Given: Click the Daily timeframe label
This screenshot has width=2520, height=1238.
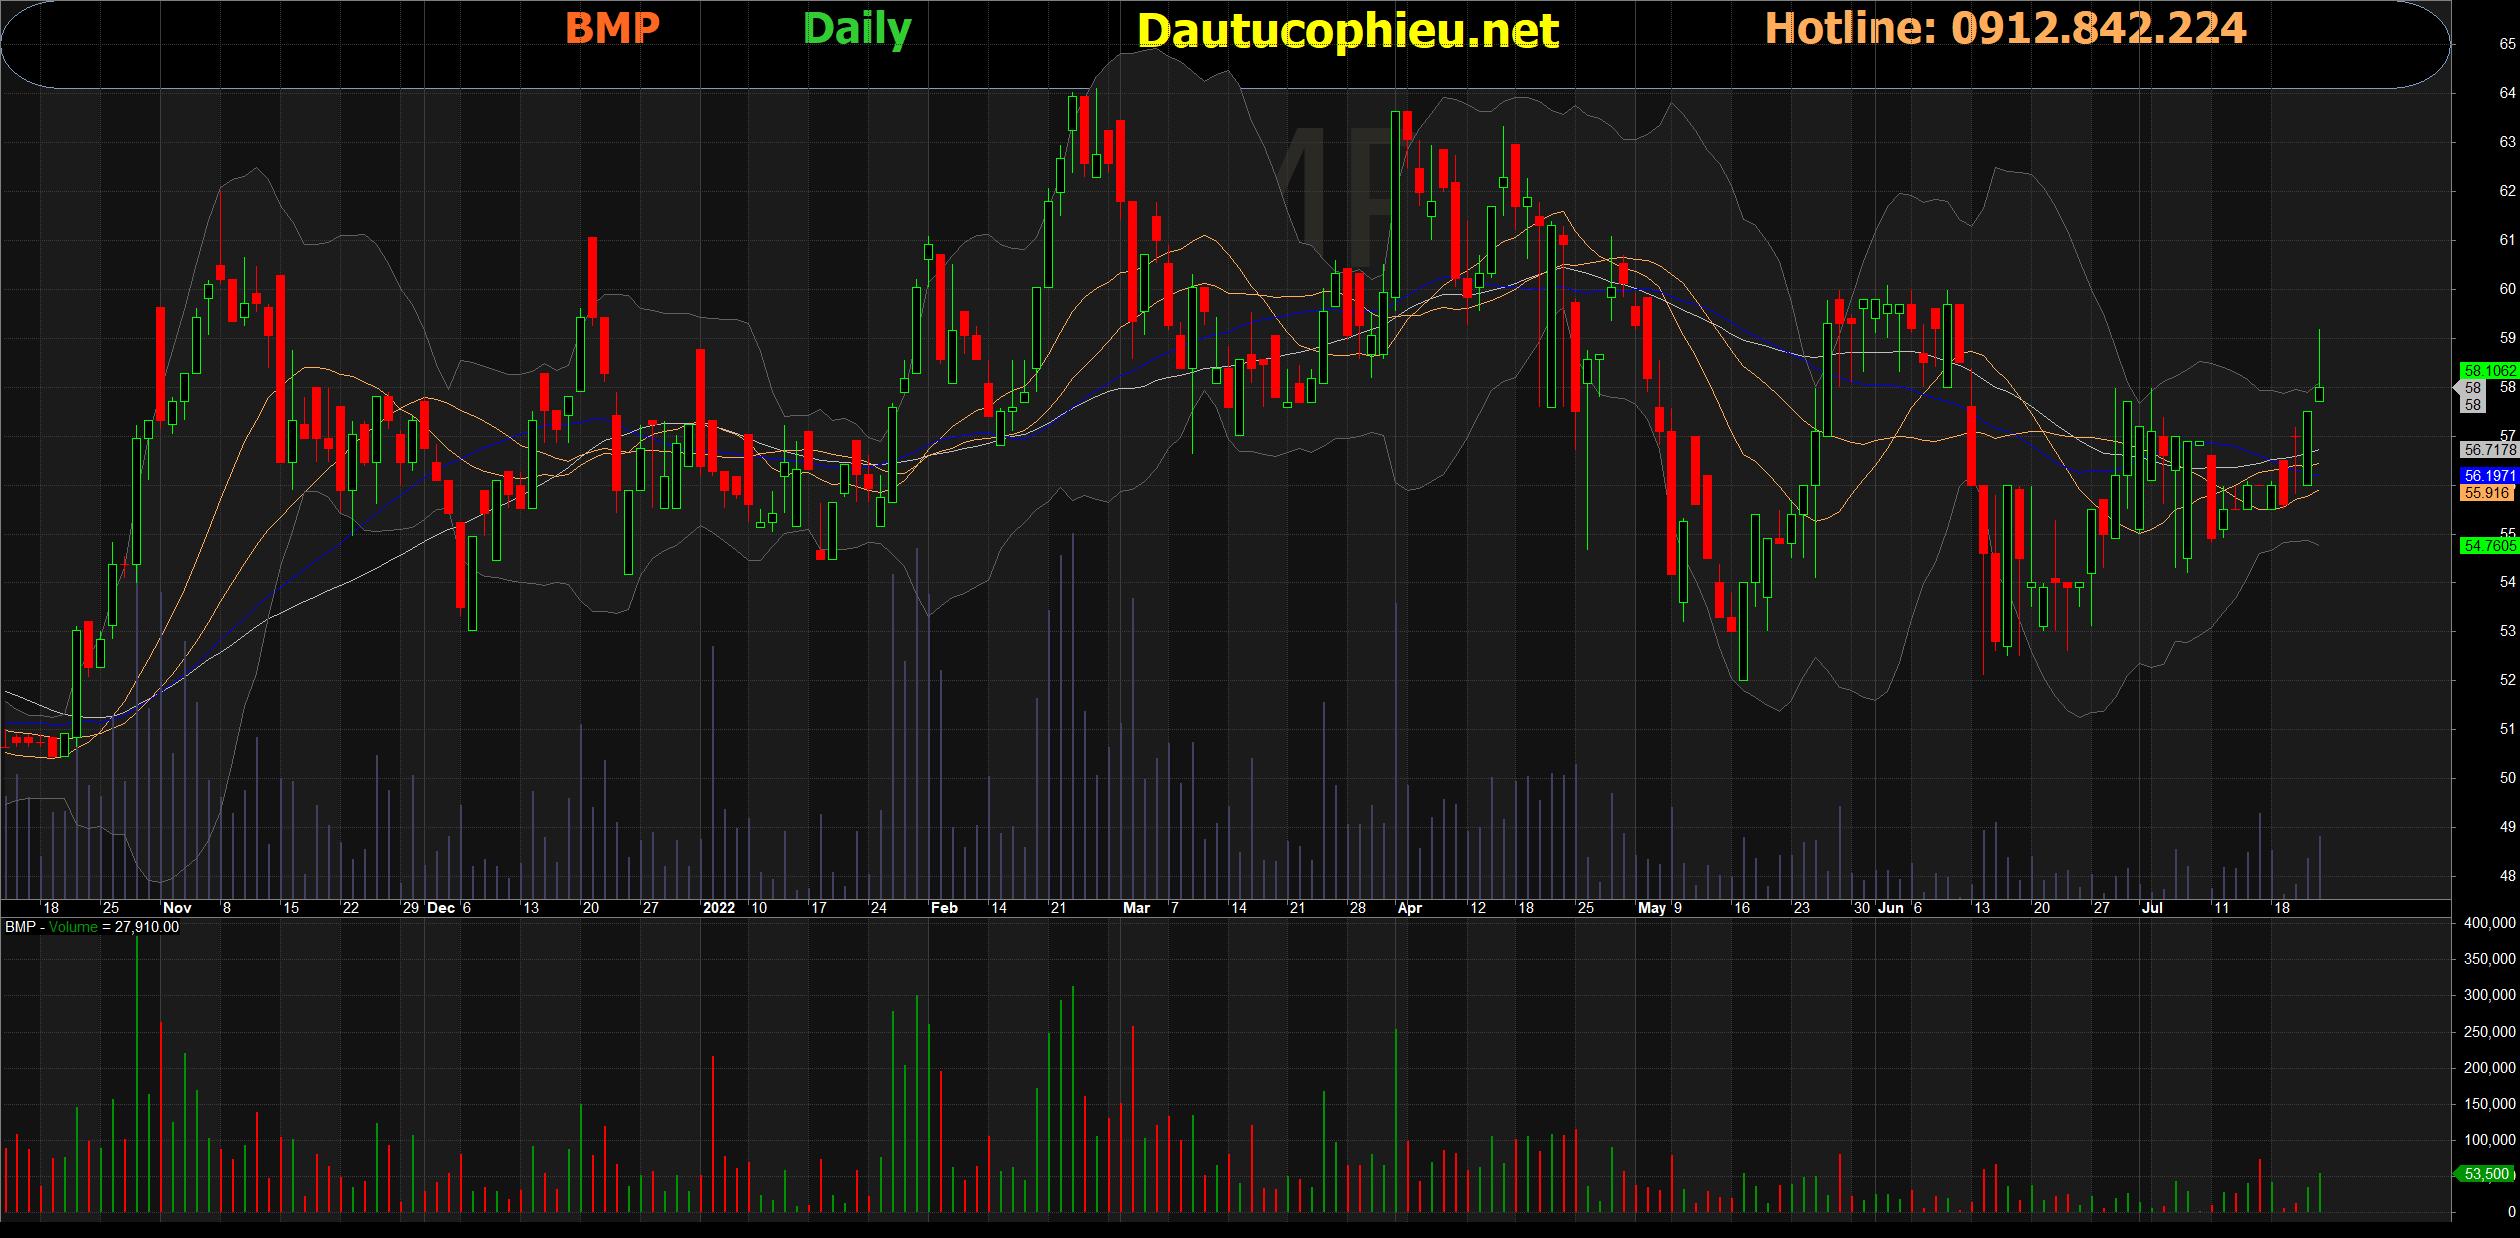Looking at the screenshot, I should [857, 28].
